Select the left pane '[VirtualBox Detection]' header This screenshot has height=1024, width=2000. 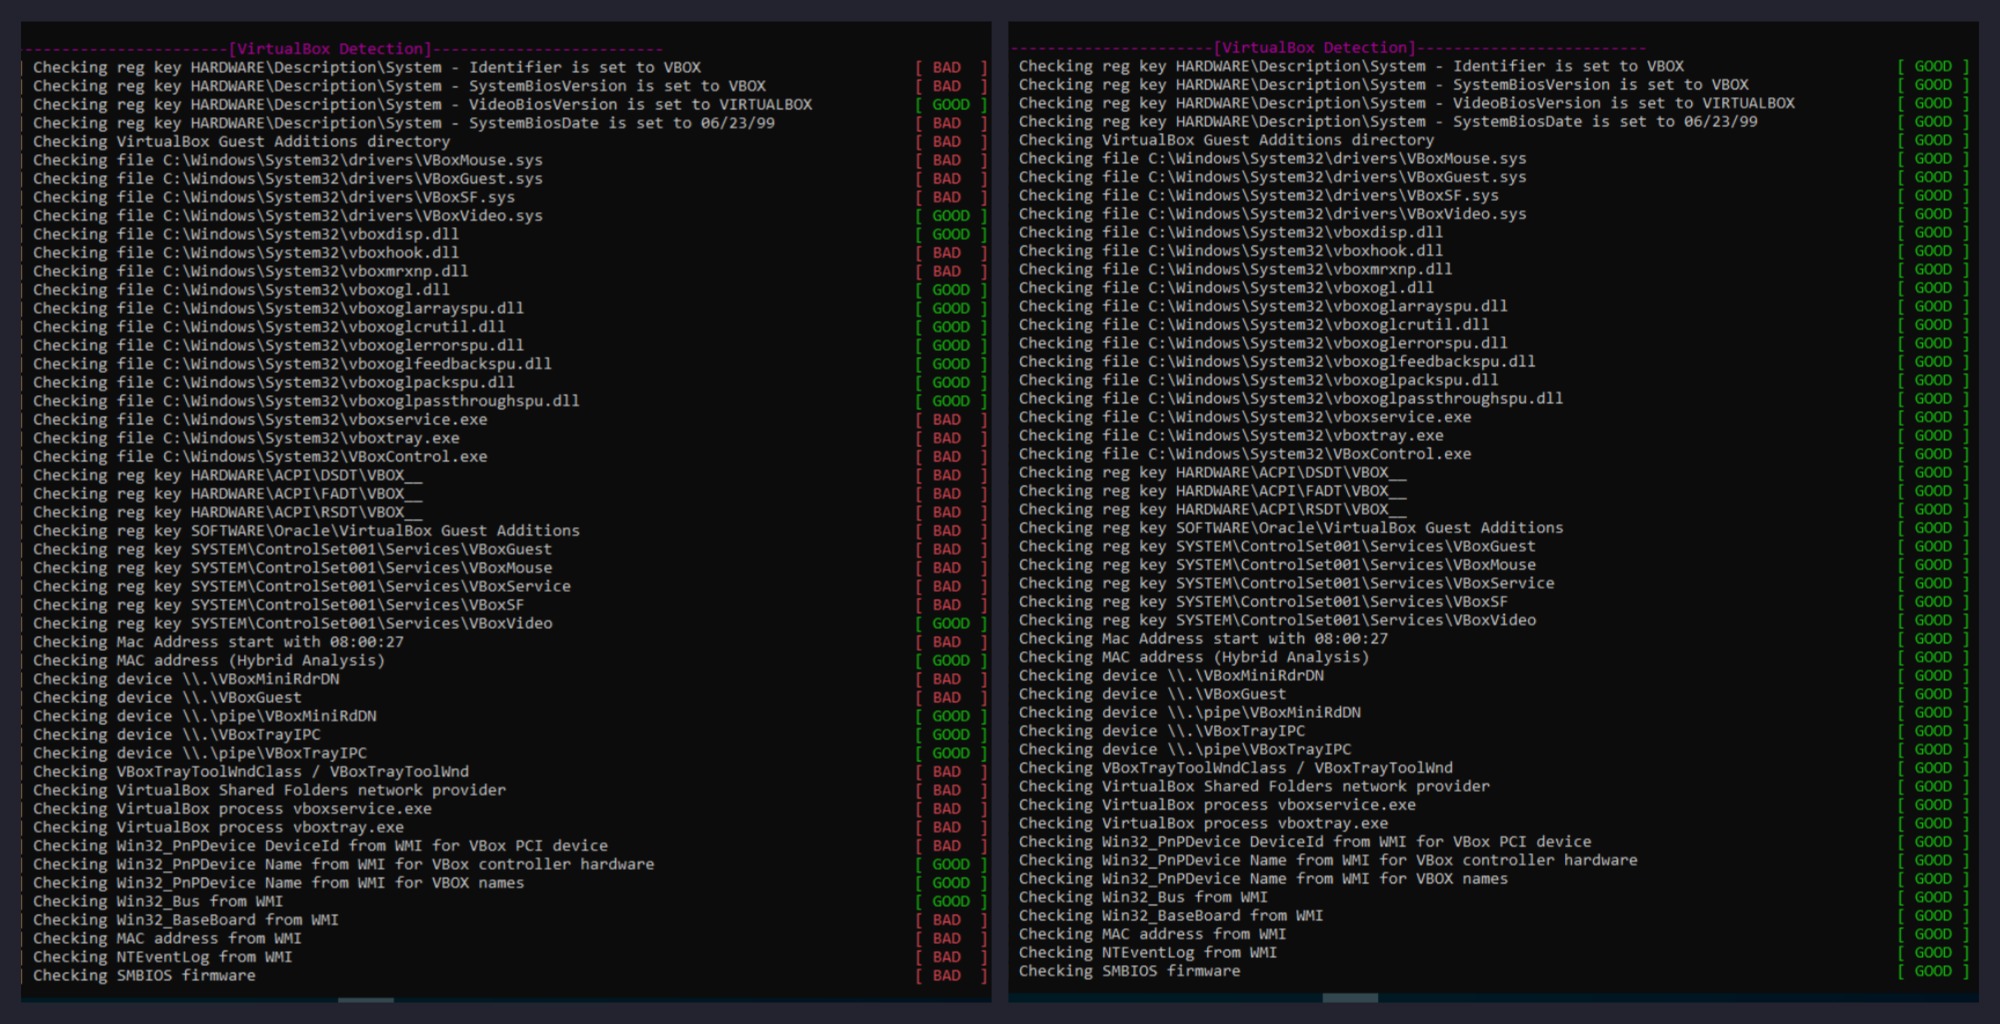(331, 48)
